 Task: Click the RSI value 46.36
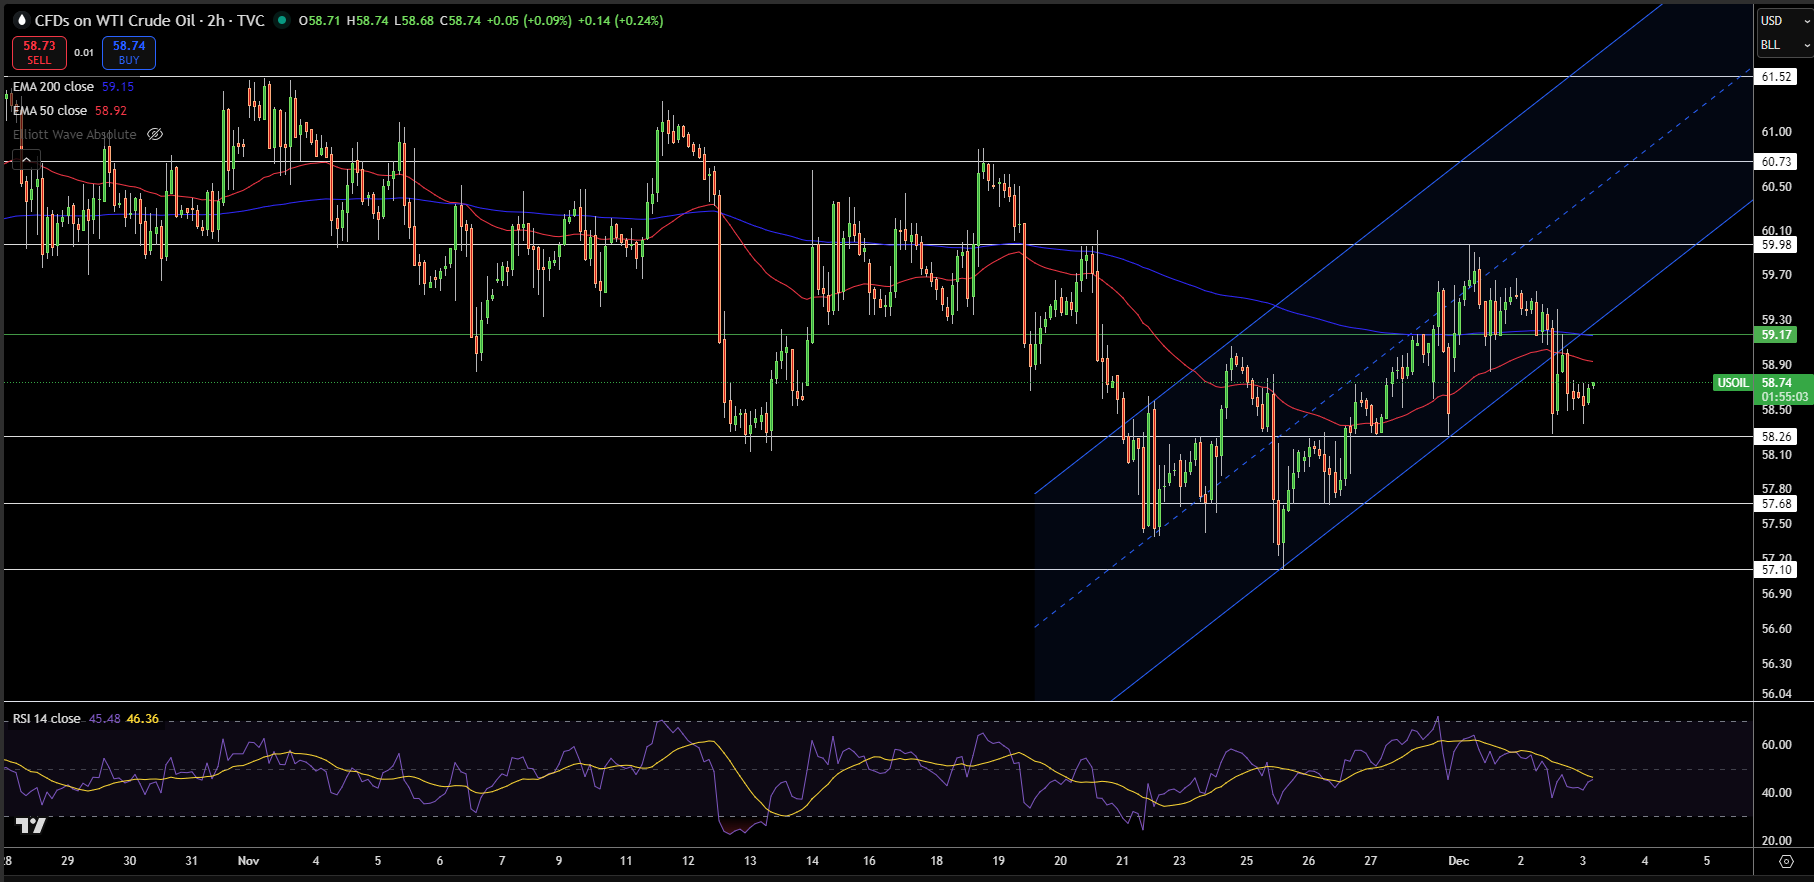click(143, 718)
